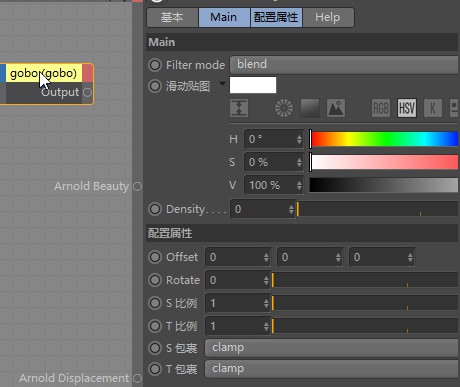Click the H value stepper arrows
This screenshot has width=460, height=387.
(x=299, y=139)
